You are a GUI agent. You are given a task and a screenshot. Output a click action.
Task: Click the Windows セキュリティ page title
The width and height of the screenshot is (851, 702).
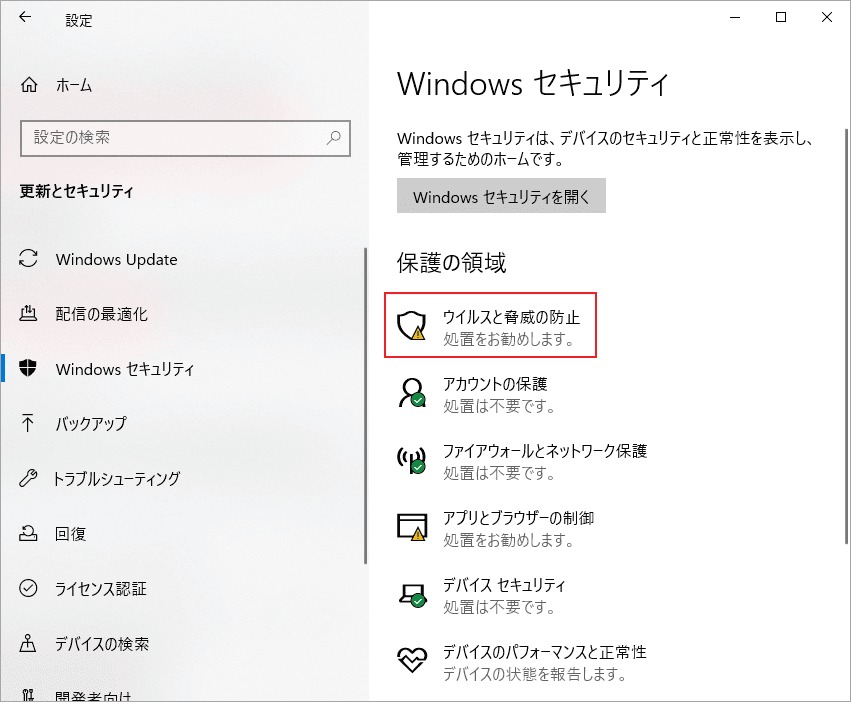[532, 84]
